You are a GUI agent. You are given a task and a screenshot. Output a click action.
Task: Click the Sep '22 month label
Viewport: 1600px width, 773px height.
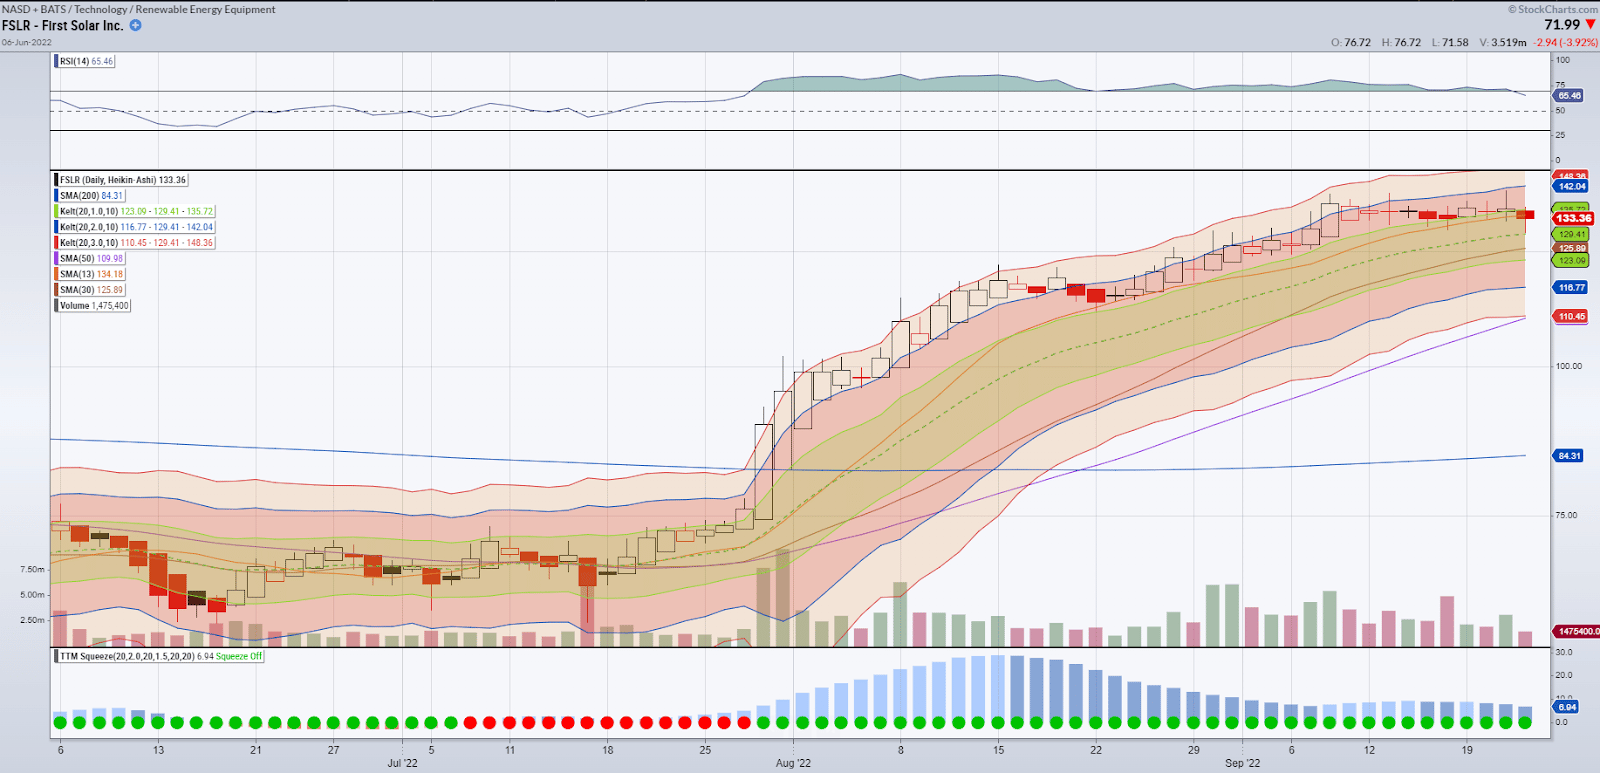(x=1243, y=763)
